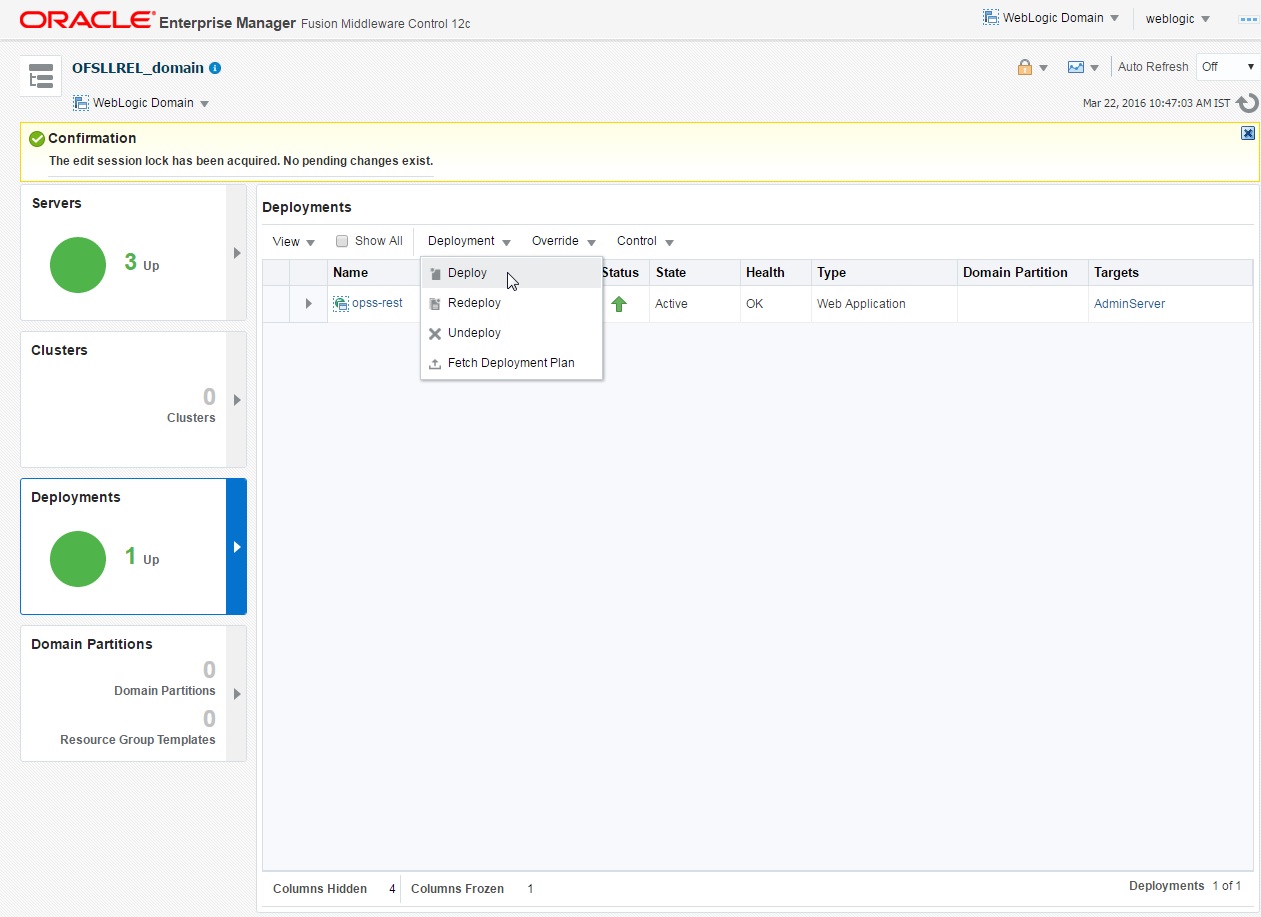Click the refresh timestamp text

[1157, 103]
